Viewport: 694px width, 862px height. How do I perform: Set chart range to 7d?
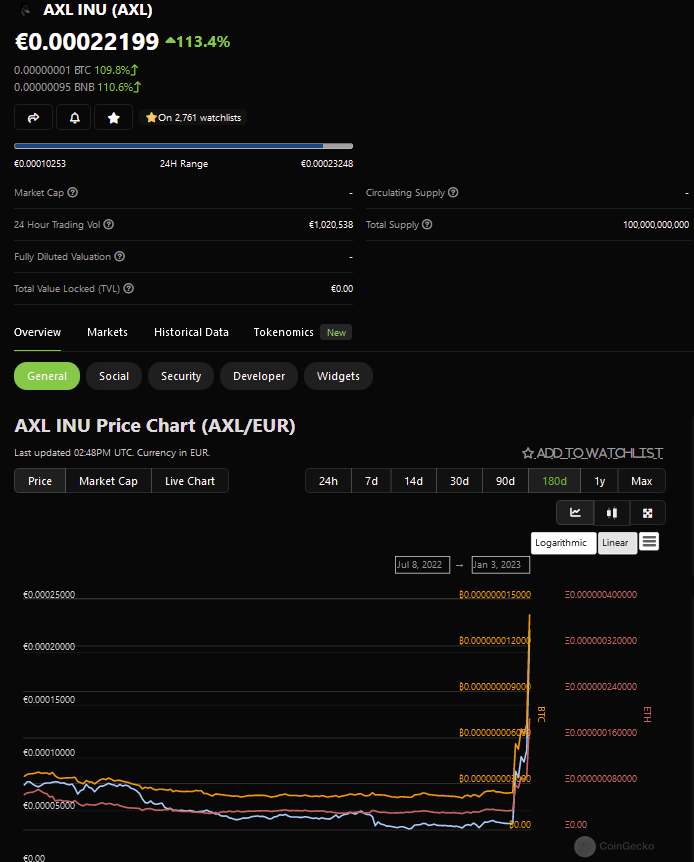[371, 481]
